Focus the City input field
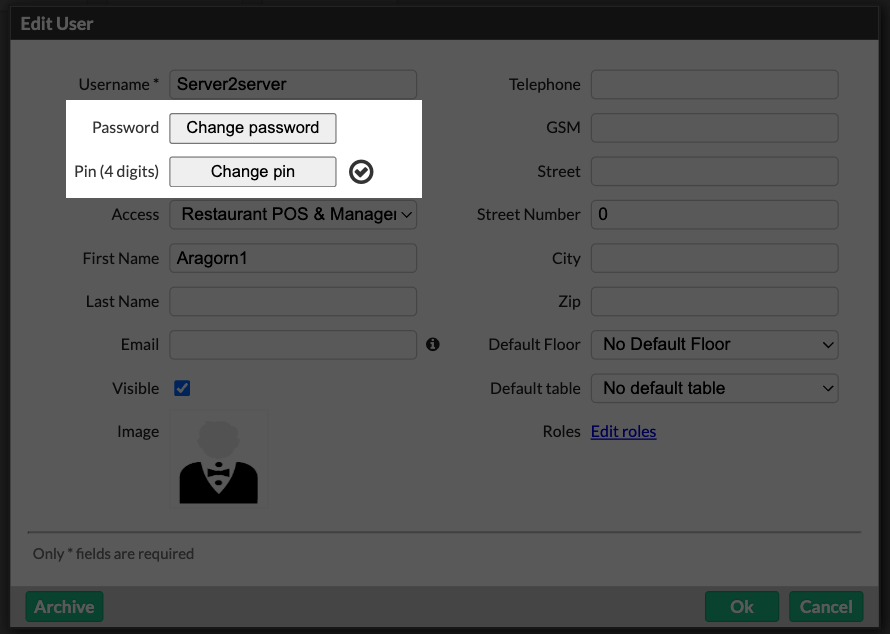 pyautogui.click(x=714, y=258)
